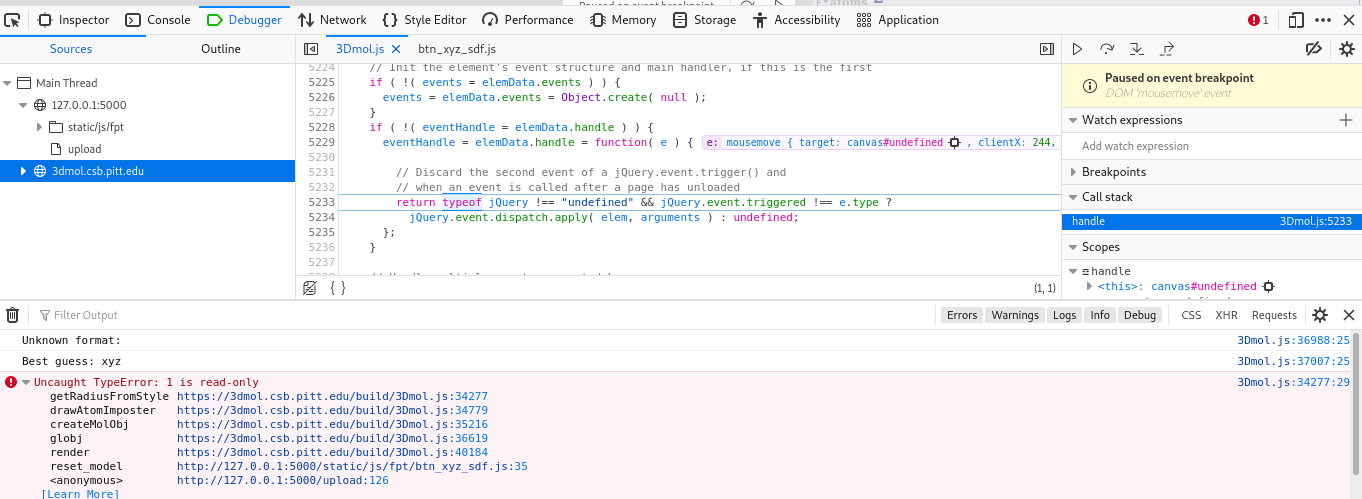Click the Step In button

[1137, 49]
